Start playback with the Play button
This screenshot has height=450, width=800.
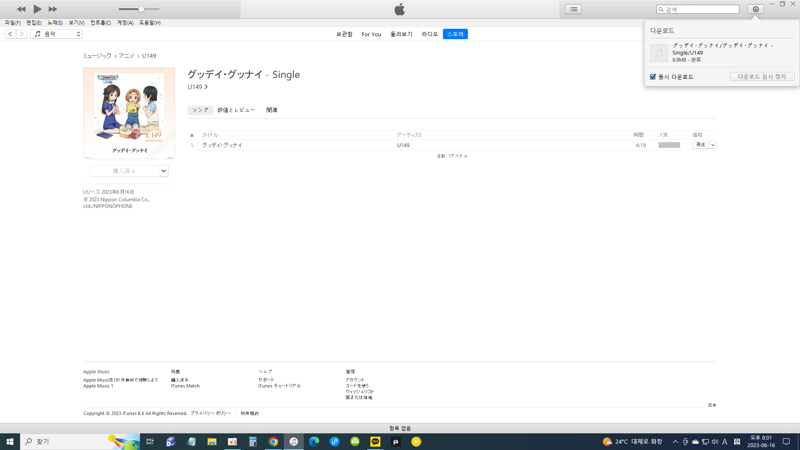click(37, 9)
